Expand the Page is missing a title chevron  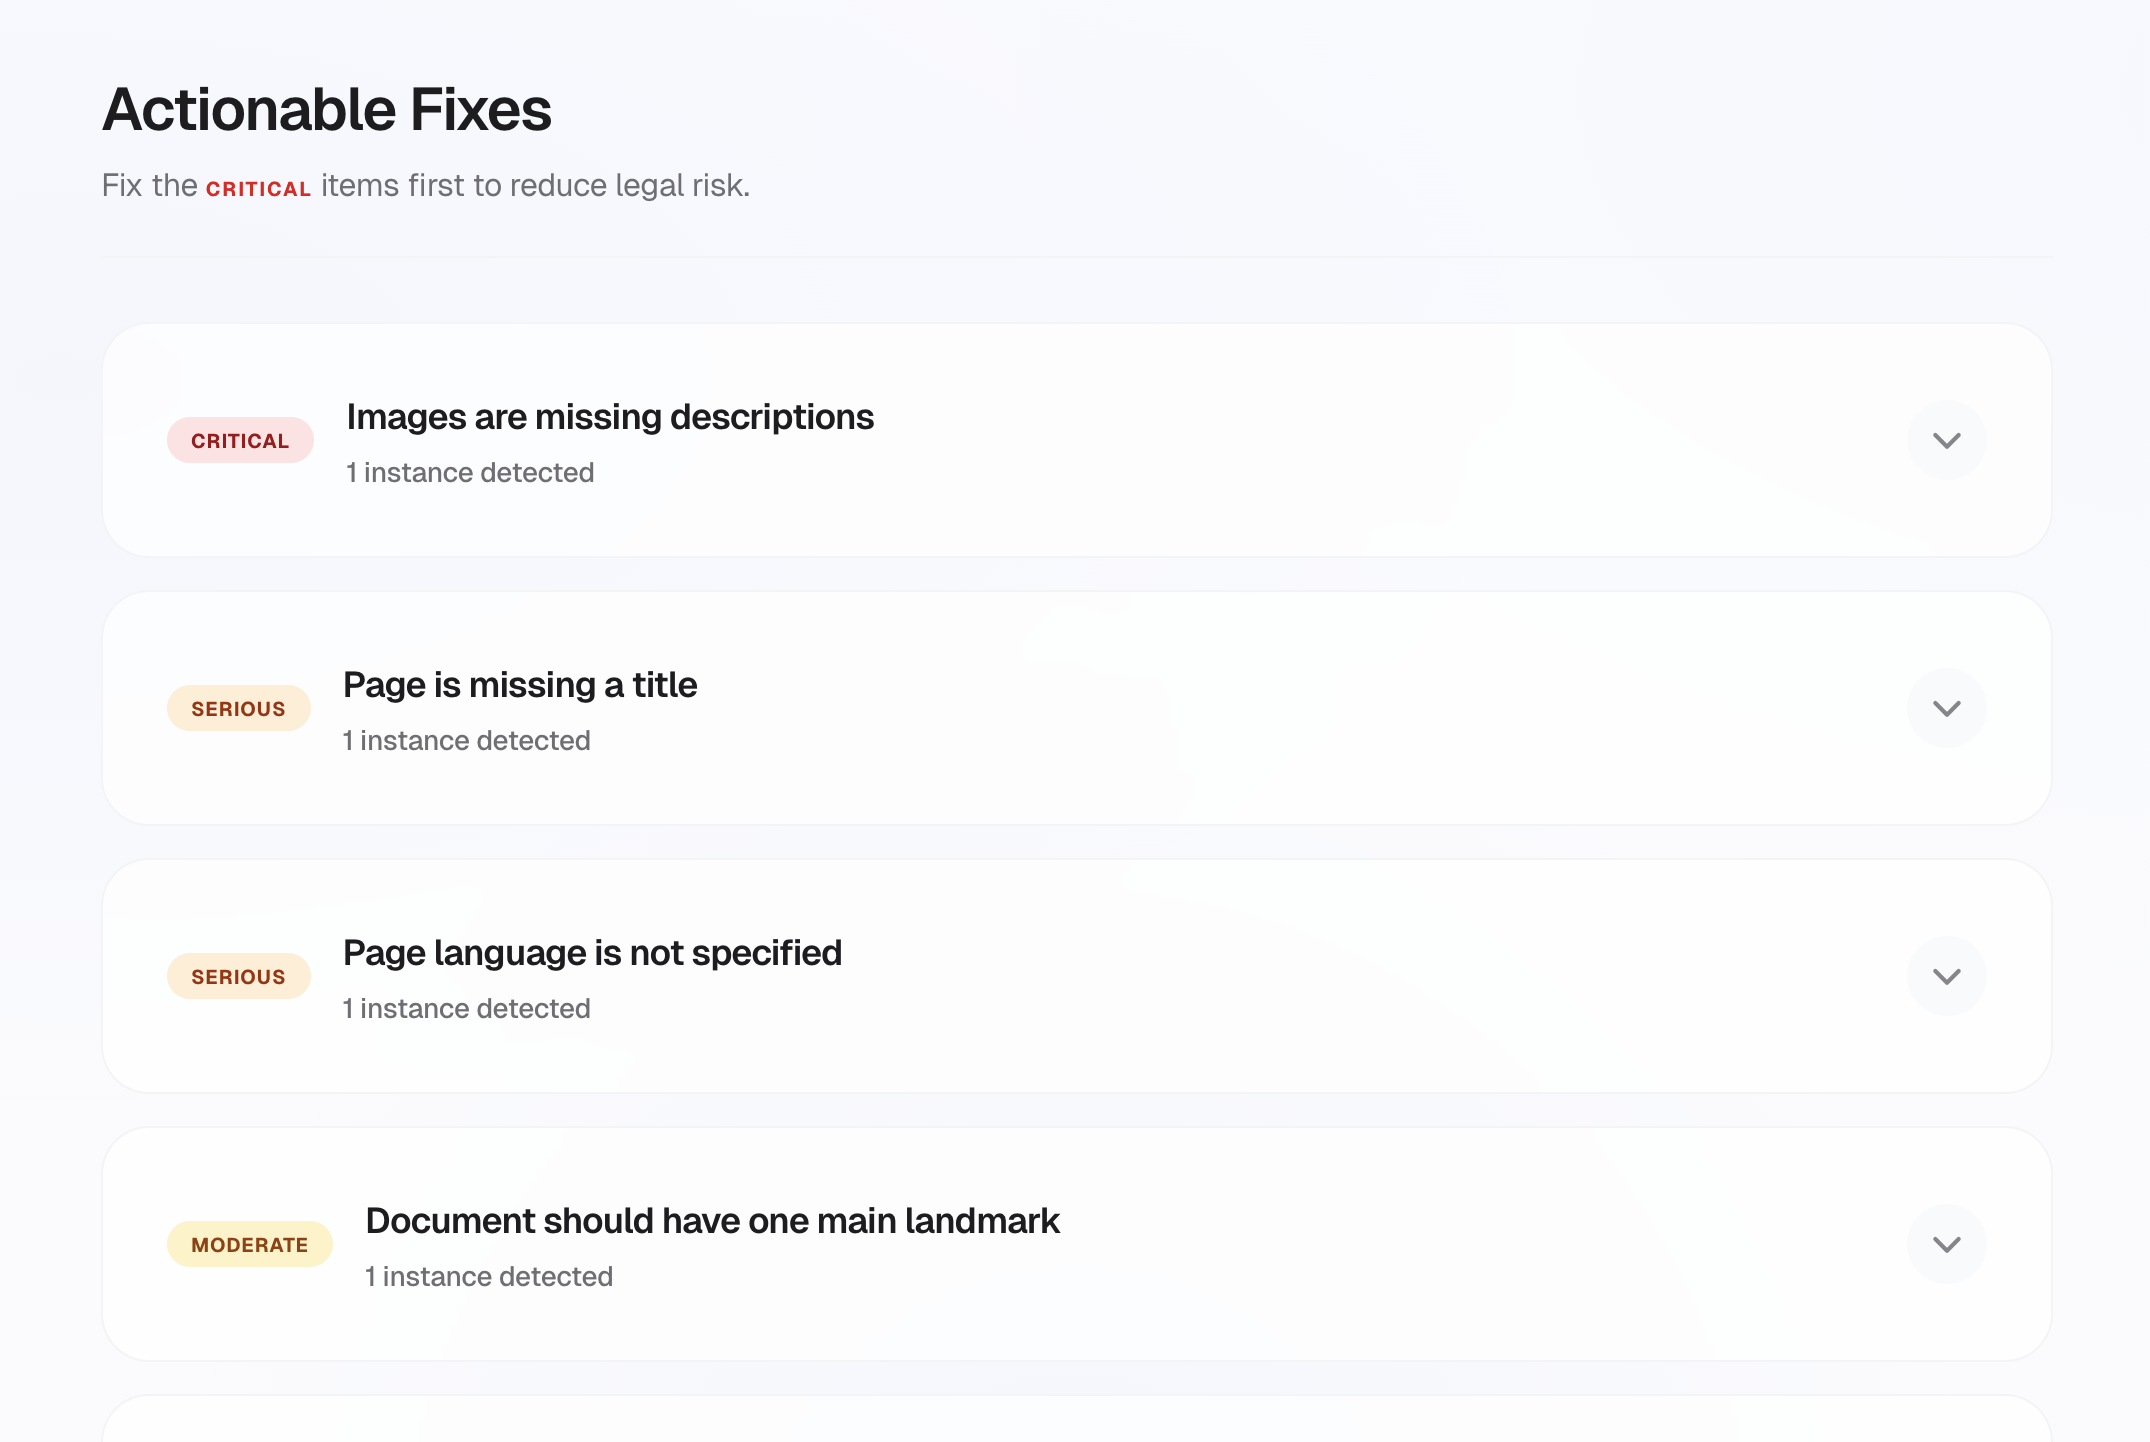[x=1946, y=708]
